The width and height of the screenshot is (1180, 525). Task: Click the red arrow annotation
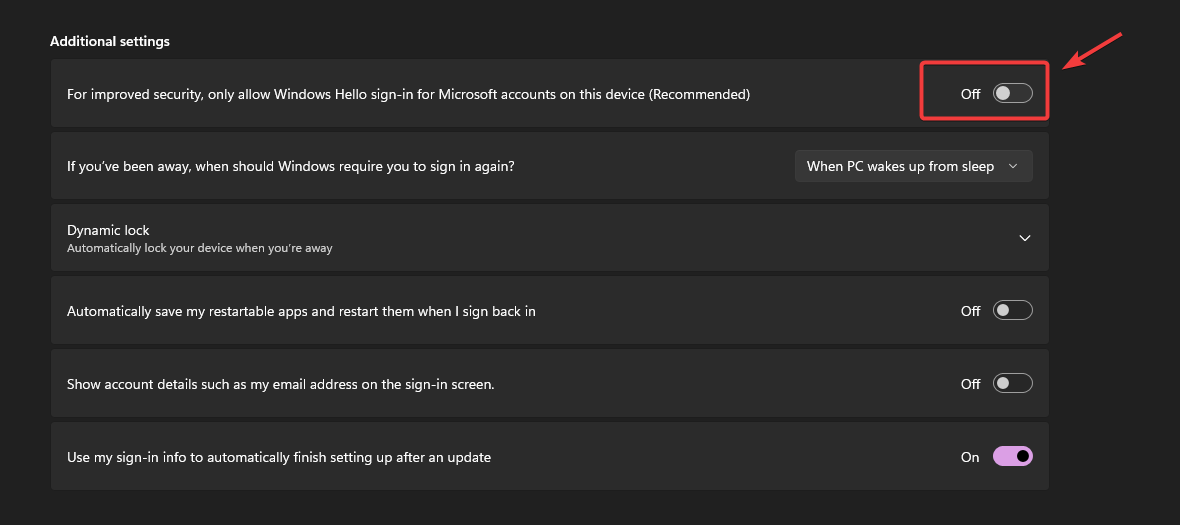pos(1093,52)
